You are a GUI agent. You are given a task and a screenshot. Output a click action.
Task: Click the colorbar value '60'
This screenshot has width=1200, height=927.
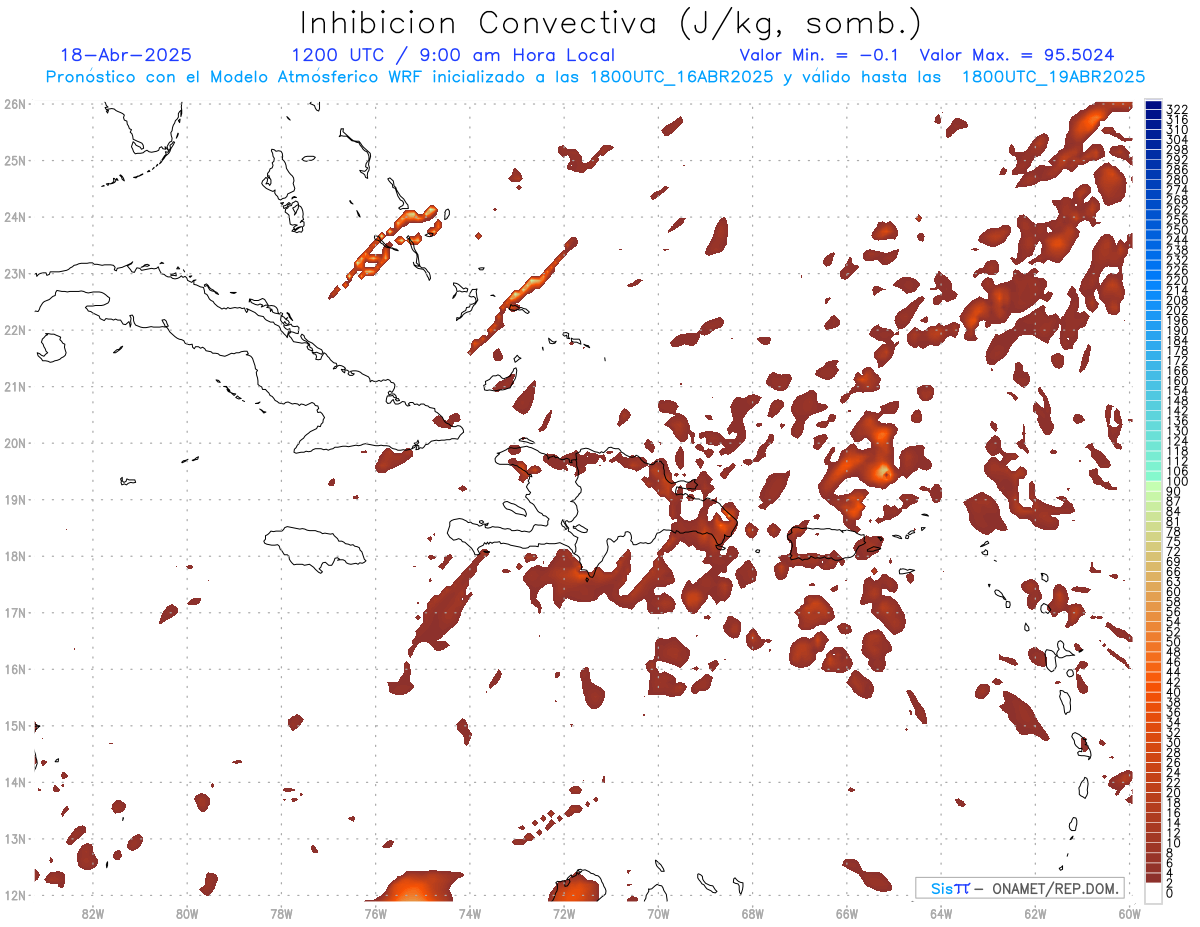click(1174, 592)
